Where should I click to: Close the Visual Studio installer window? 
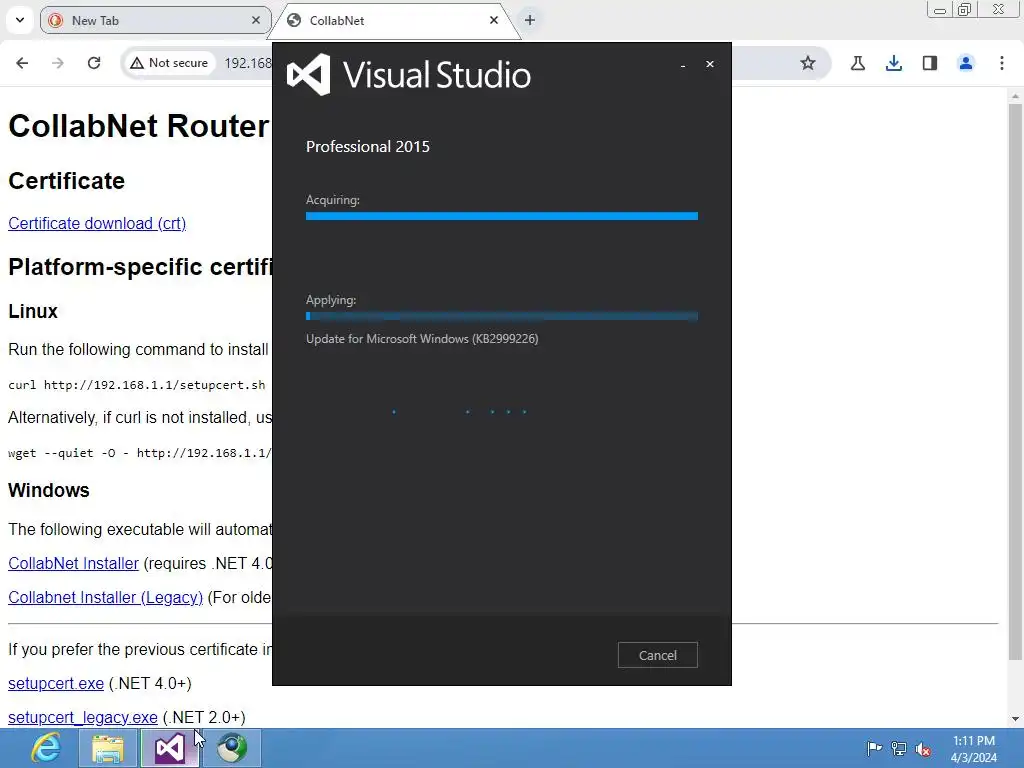(x=710, y=64)
